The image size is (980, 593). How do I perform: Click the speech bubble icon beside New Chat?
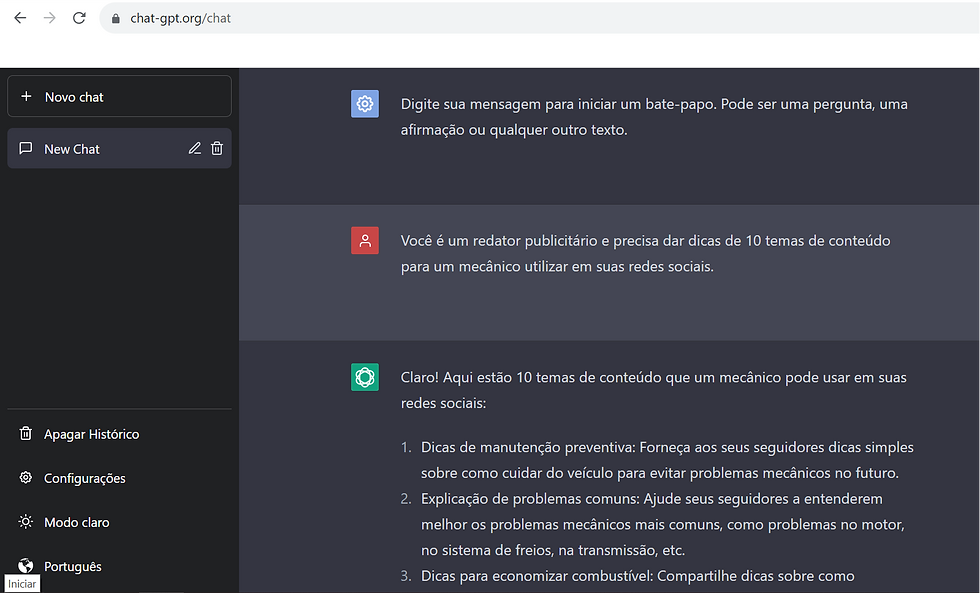pyautogui.click(x=26, y=148)
